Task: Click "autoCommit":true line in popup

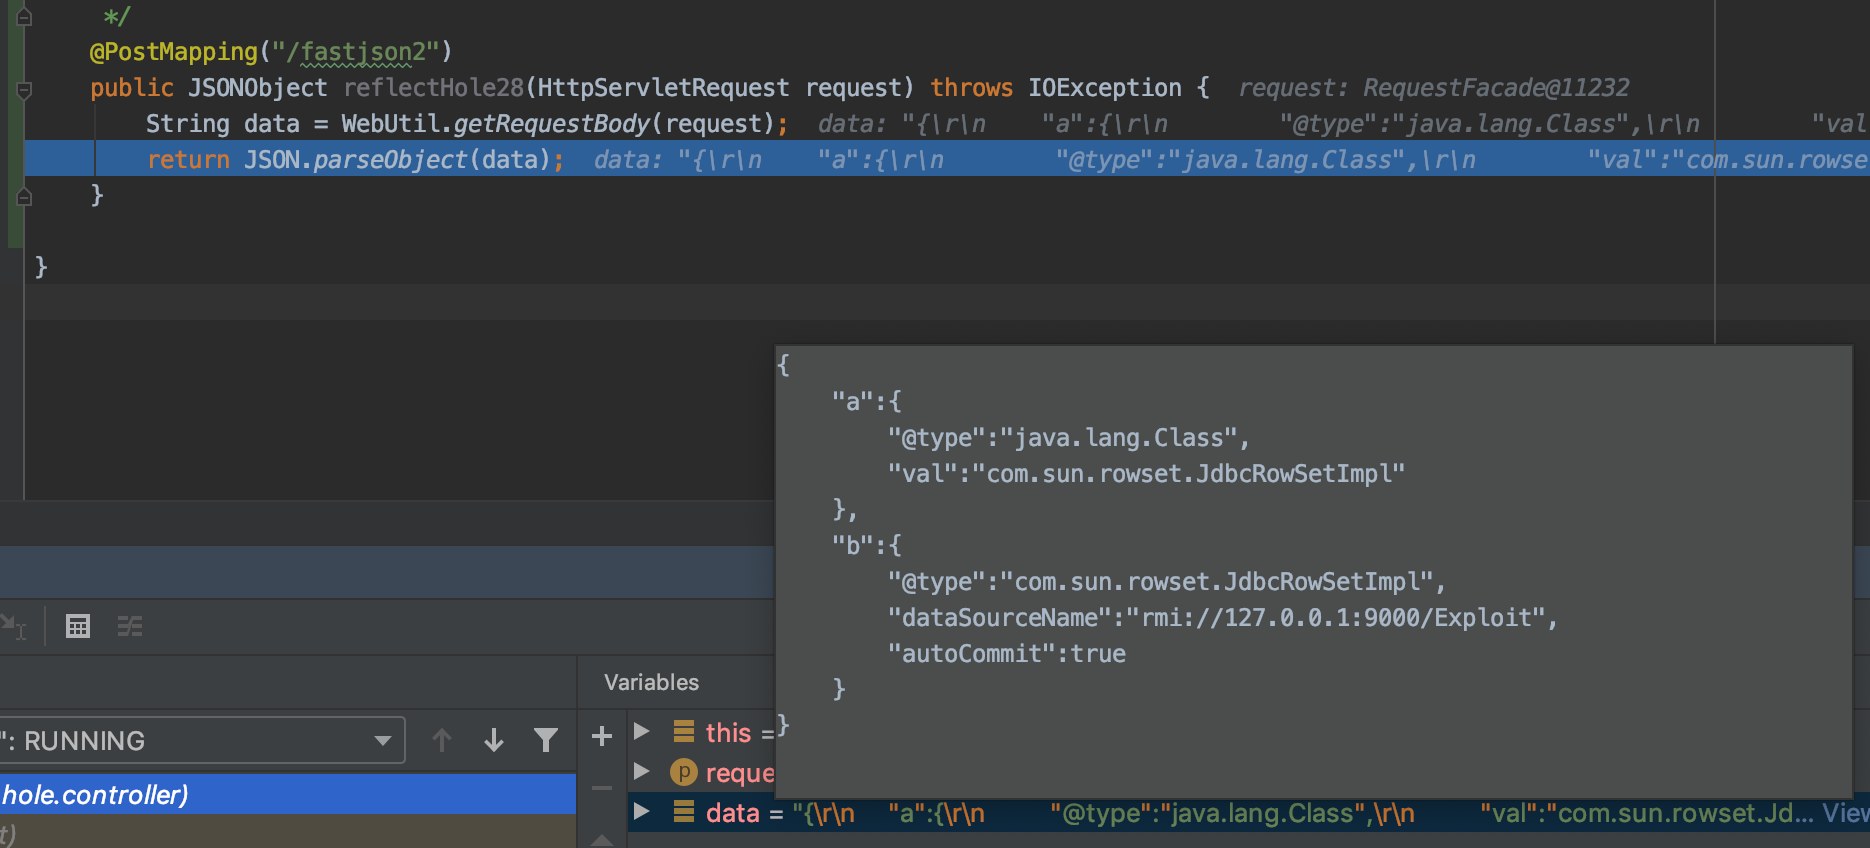Action: pyautogui.click(x=1007, y=654)
